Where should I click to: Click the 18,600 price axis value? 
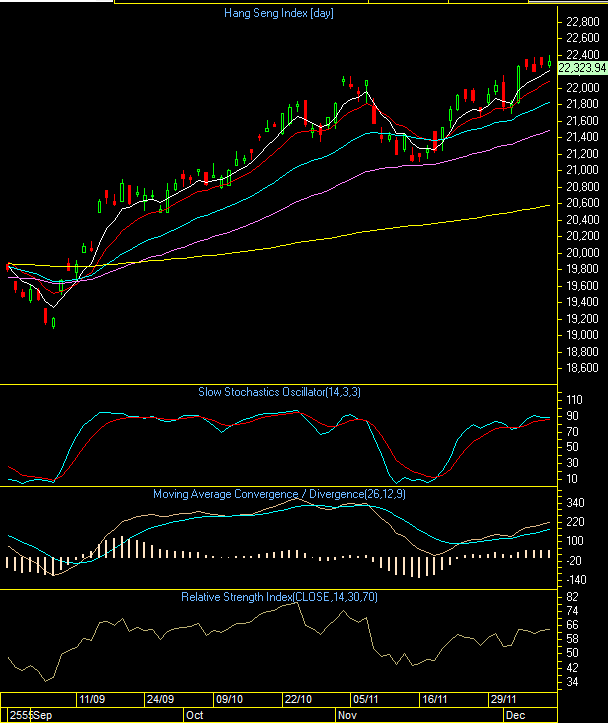click(x=583, y=368)
